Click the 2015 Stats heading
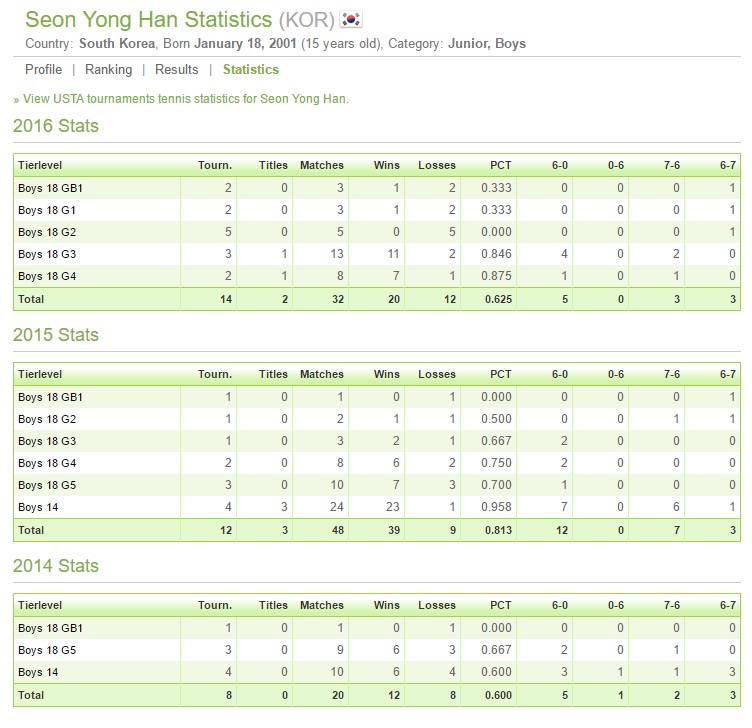The width and height of the screenshot is (752, 728). coord(56,335)
